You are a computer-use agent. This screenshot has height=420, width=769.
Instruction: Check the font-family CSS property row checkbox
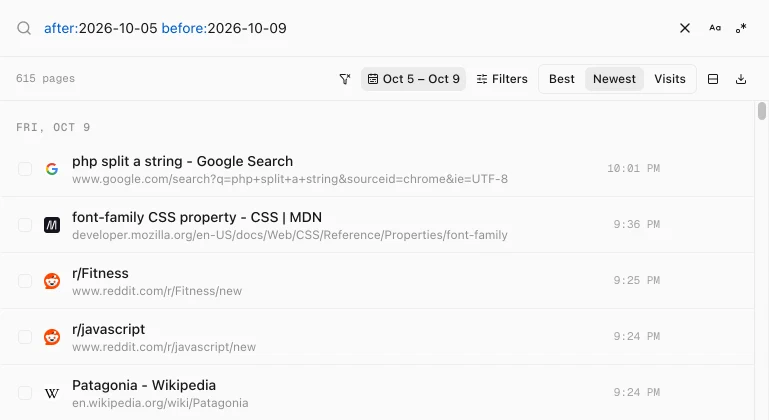25,225
